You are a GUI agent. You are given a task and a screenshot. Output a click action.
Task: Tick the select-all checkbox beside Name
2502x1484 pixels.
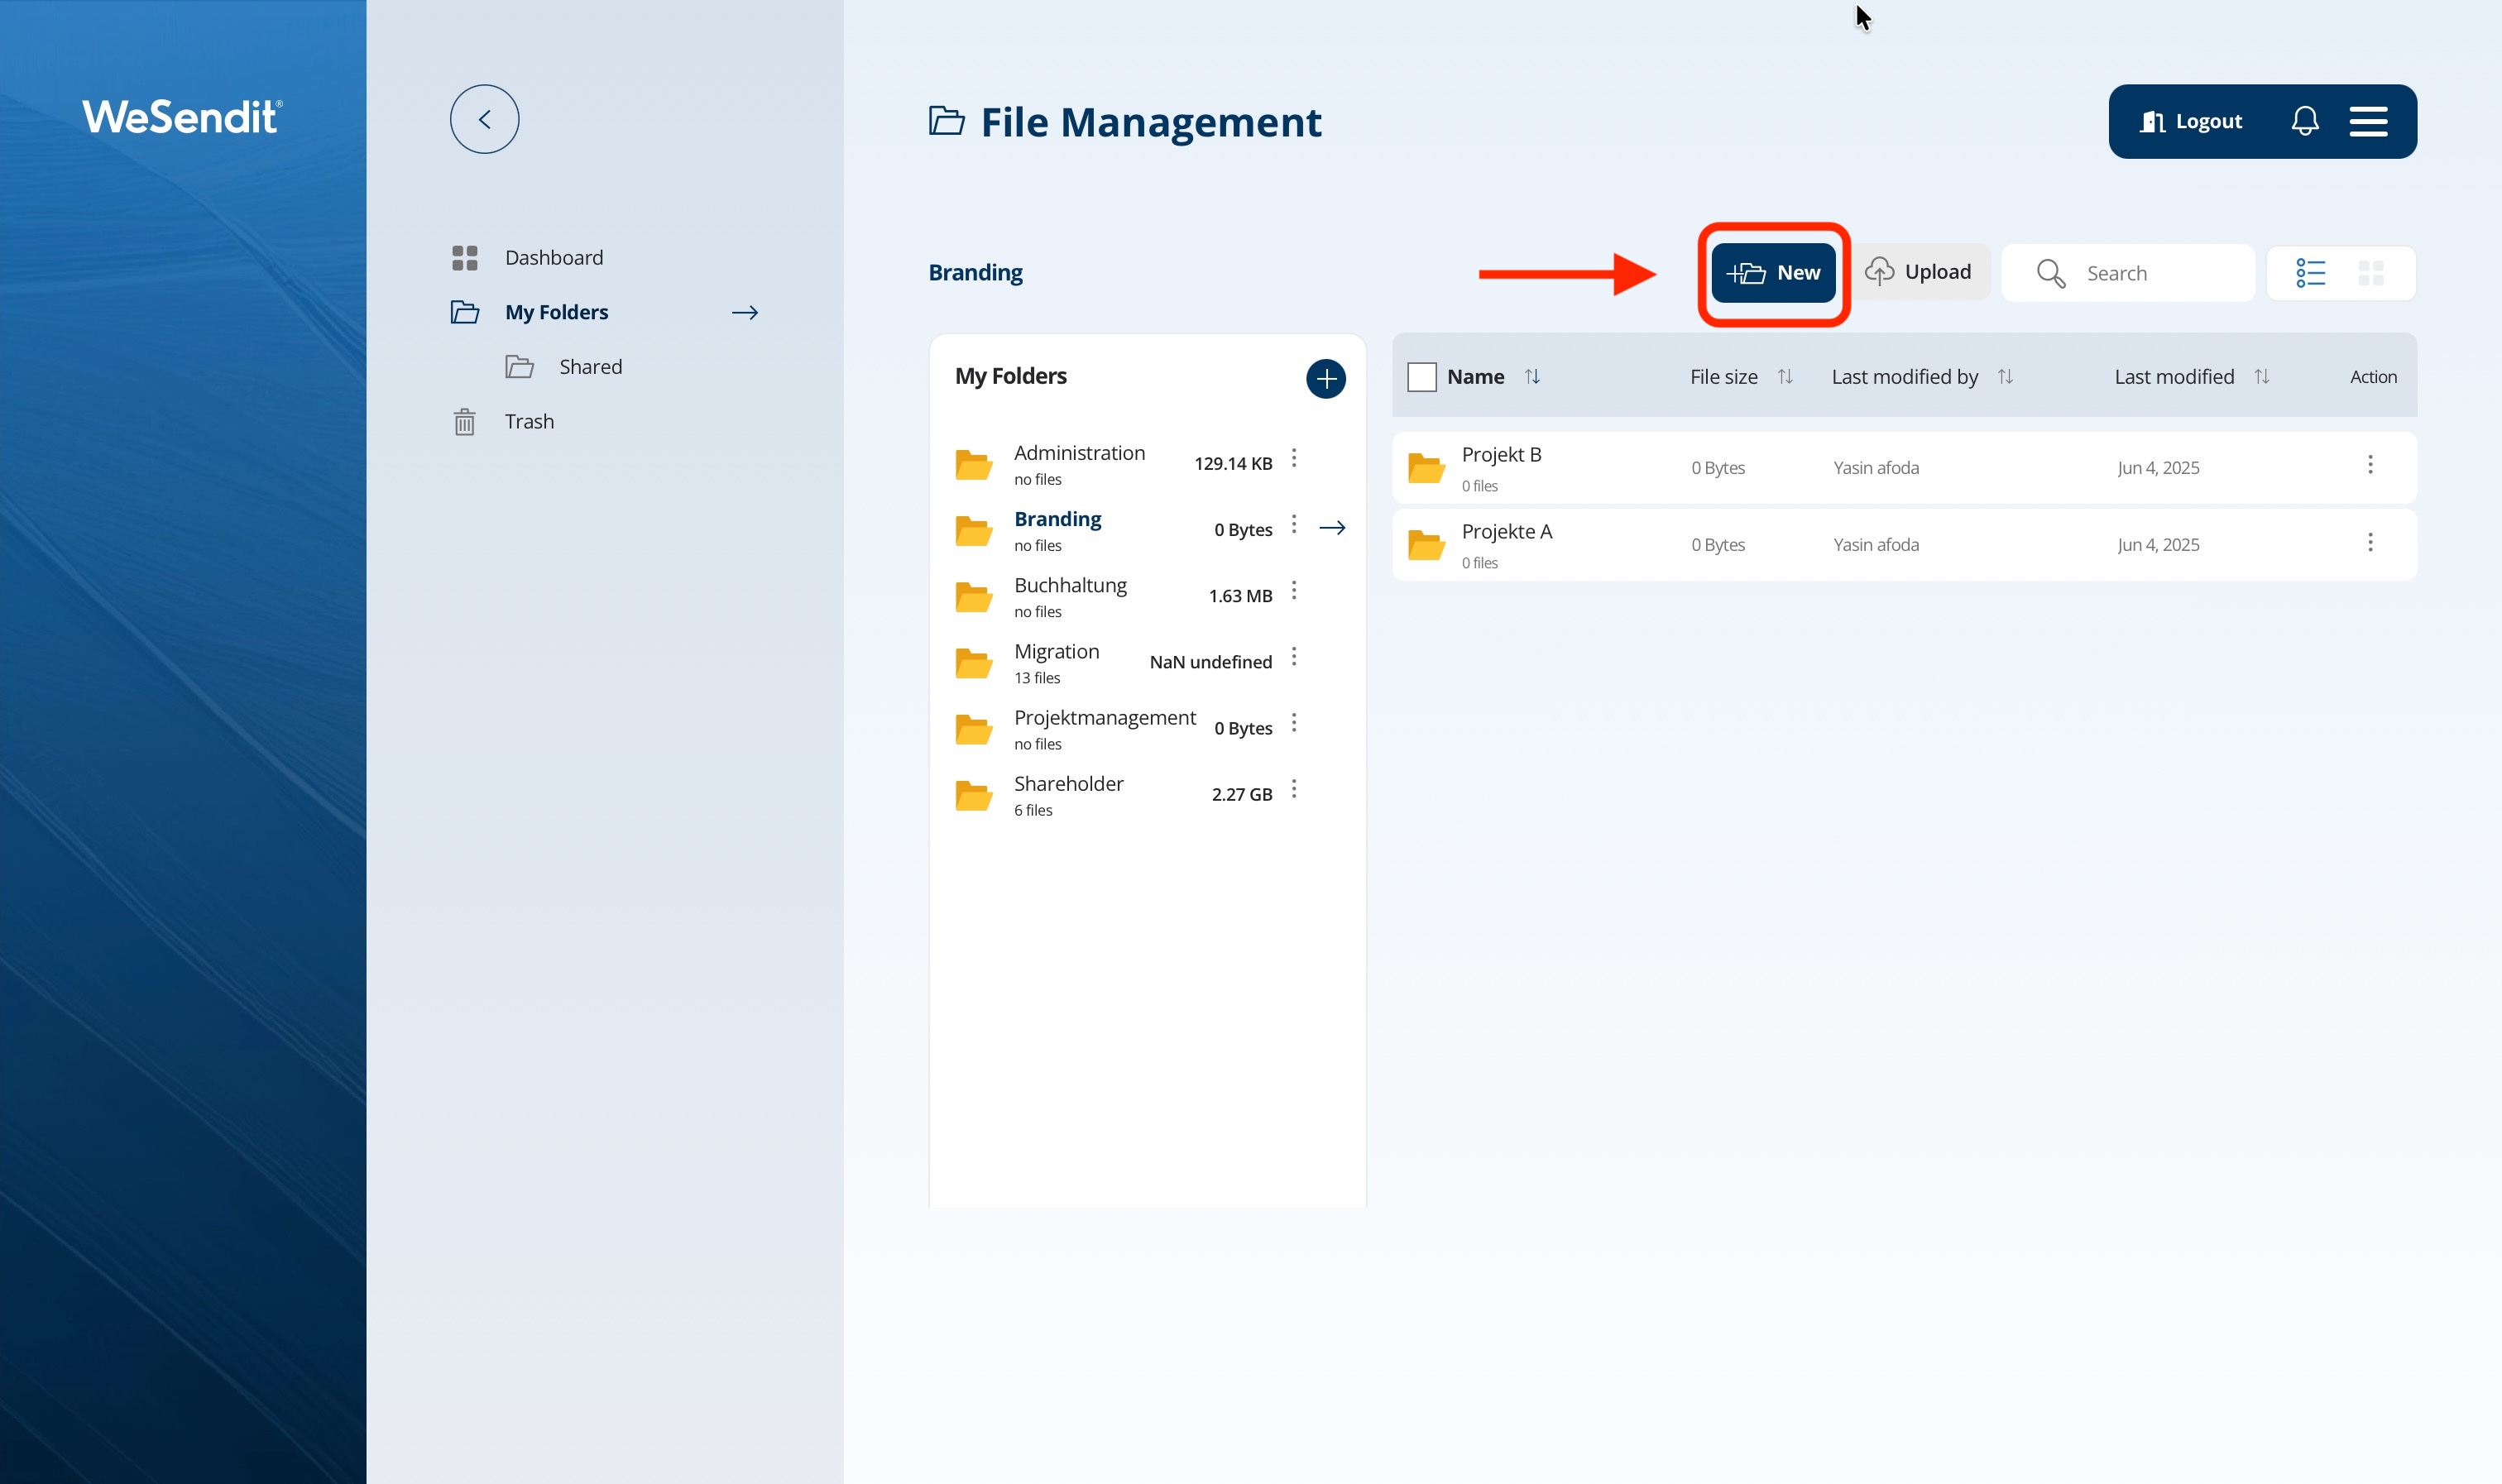pyautogui.click(x=1421, y=377)
